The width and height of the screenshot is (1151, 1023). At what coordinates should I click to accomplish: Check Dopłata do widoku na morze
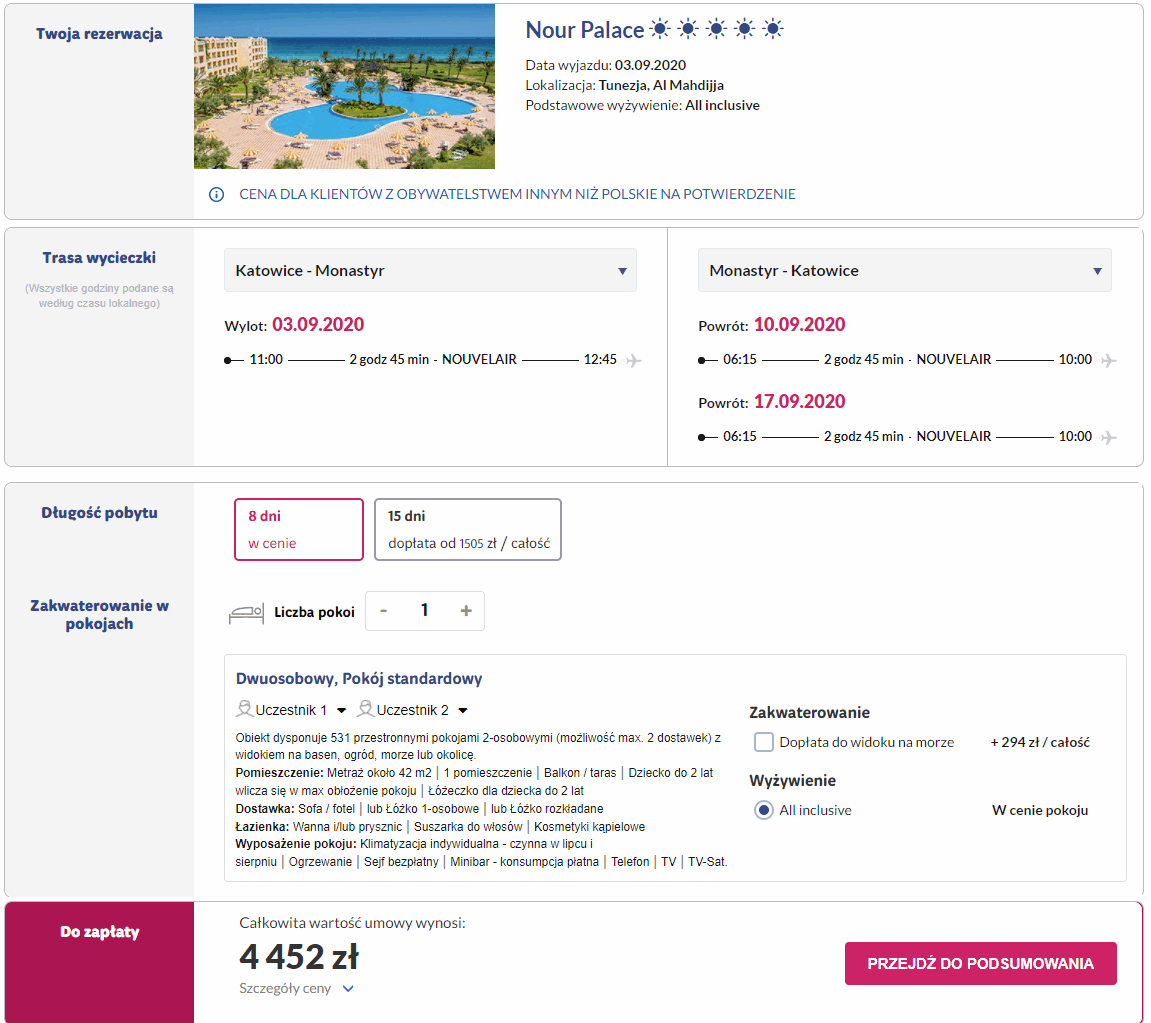click(x=763, y=742)
